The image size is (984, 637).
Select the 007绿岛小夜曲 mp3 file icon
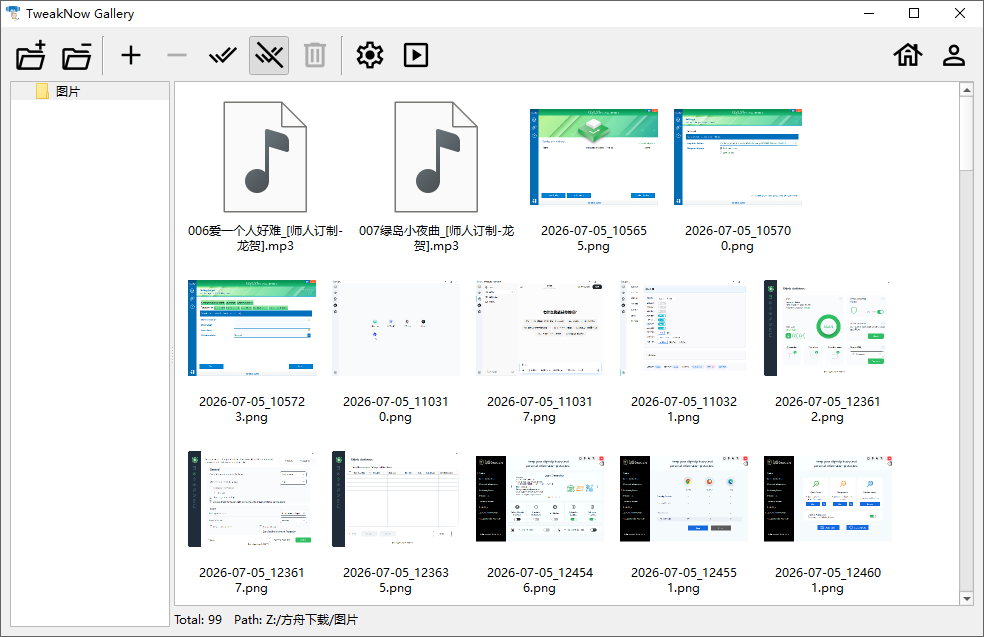tap(436, 157)
